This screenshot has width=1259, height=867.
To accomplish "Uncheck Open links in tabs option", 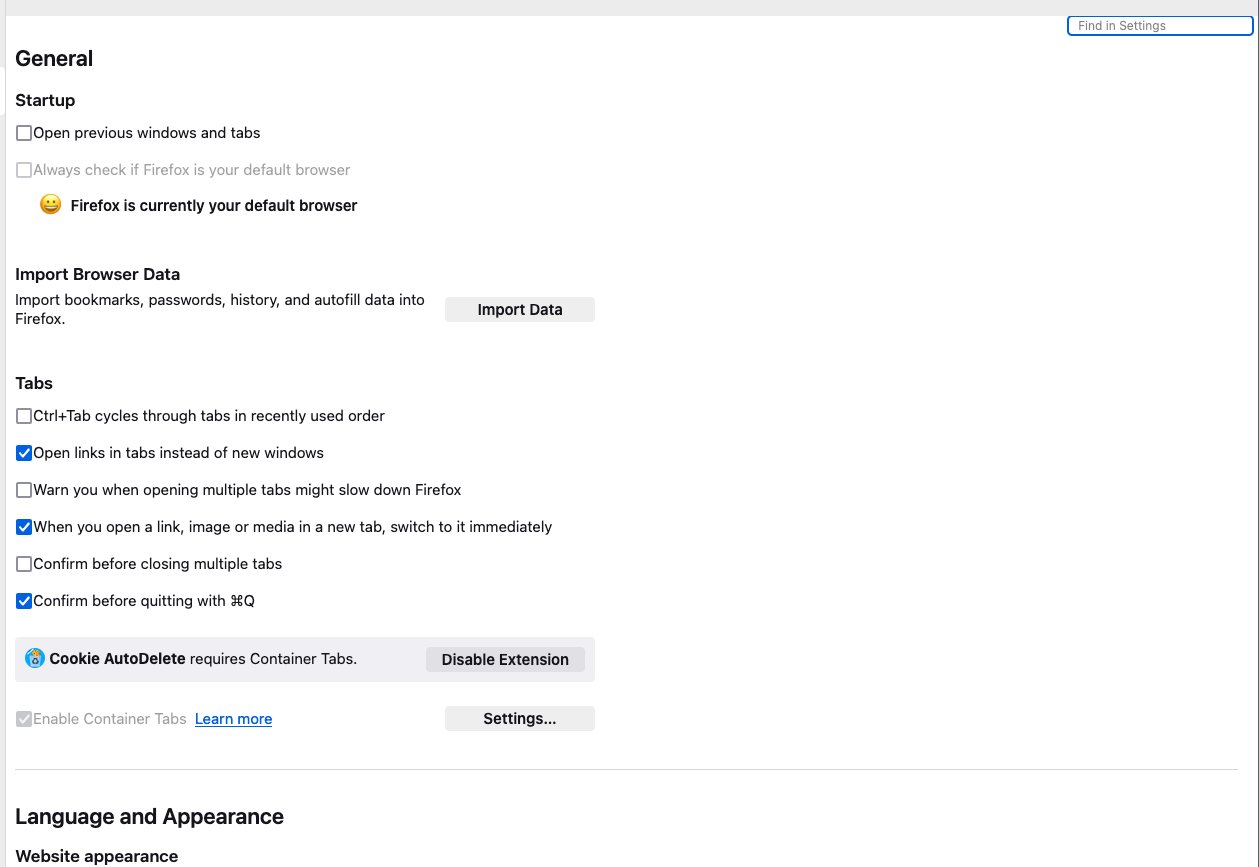I will coord(24,453).
